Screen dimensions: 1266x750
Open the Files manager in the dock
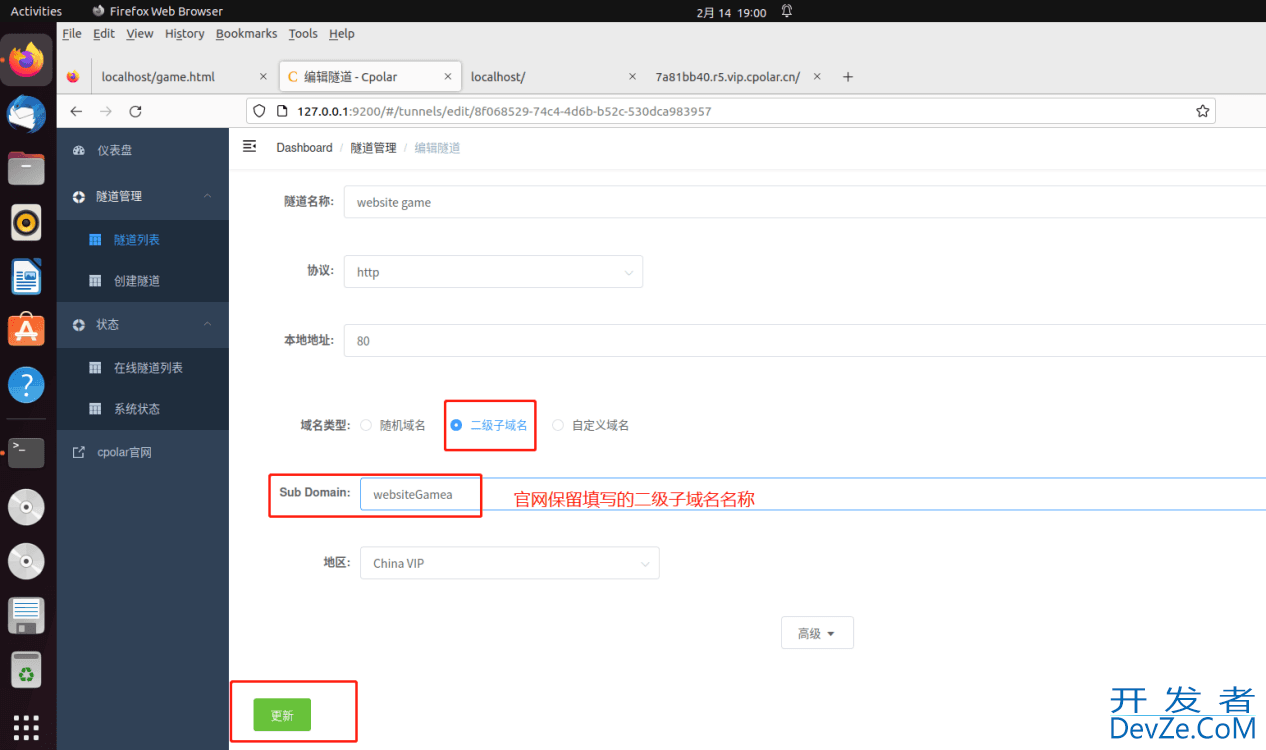(x=27, y=168)
